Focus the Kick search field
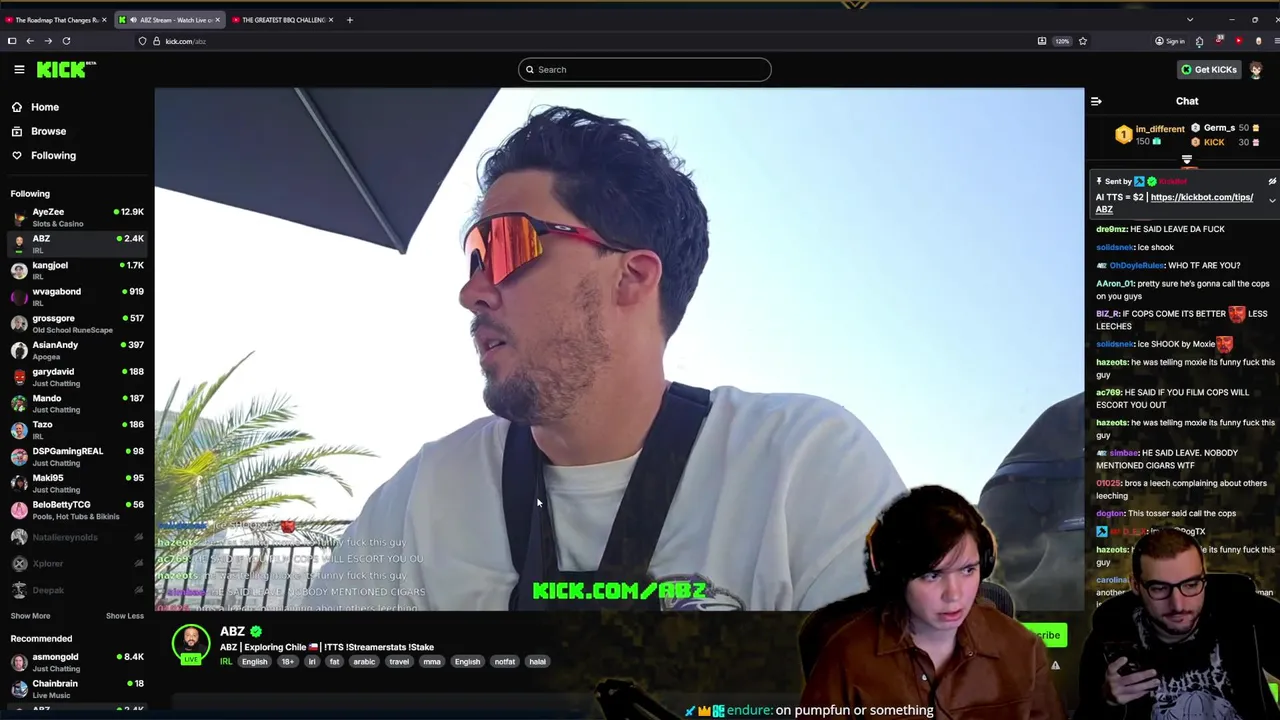This screenshot has height=720, width=1280. (x=645, y=69)
